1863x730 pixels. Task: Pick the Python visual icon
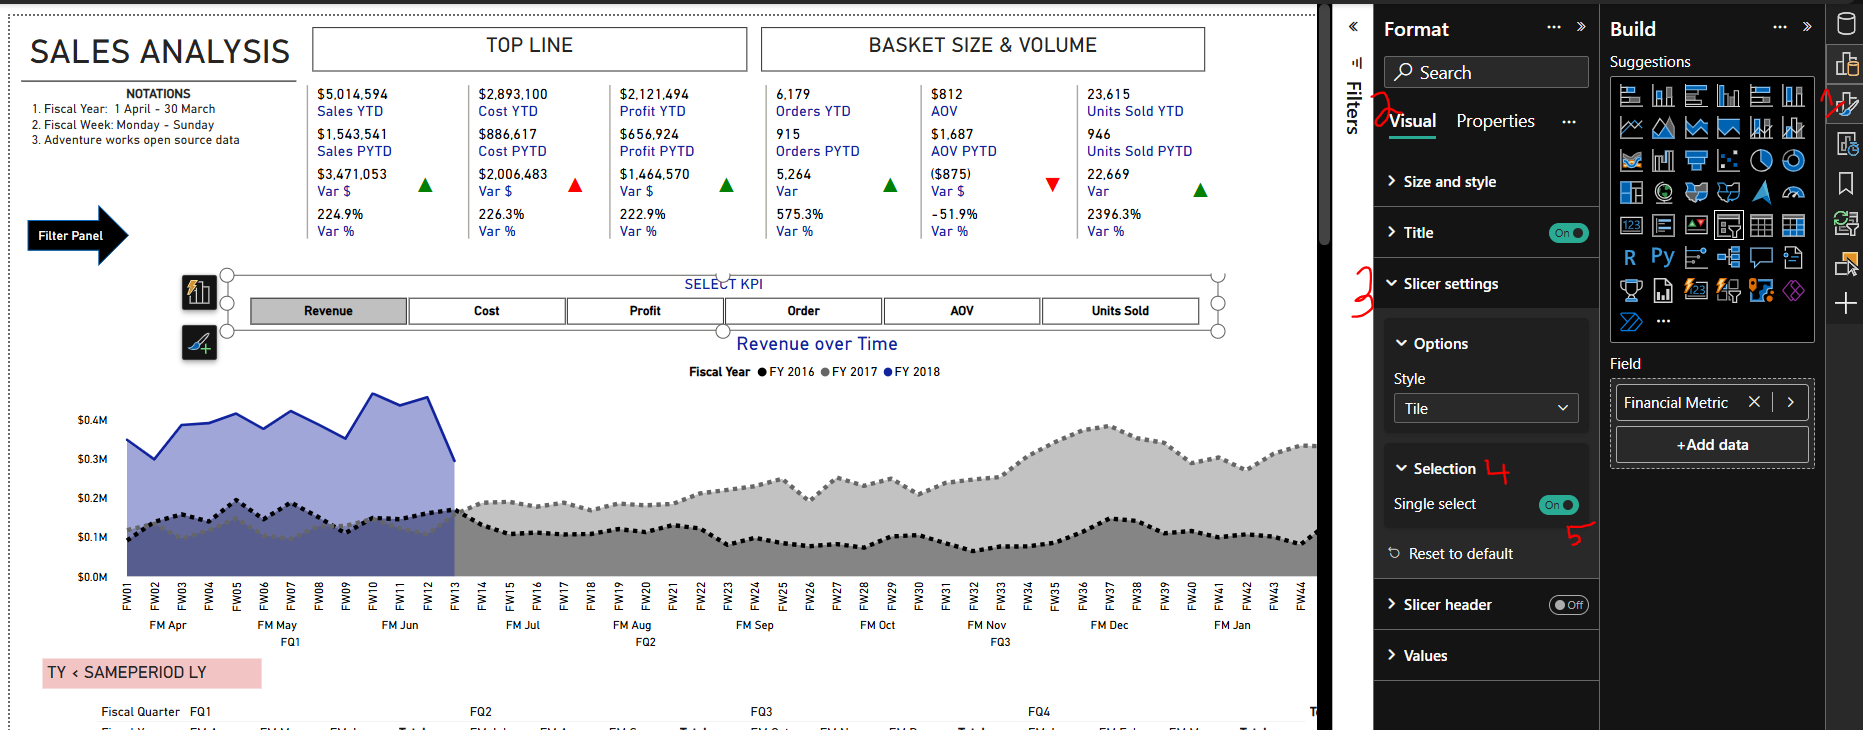pyautogui.click(x=1663, y=257)
